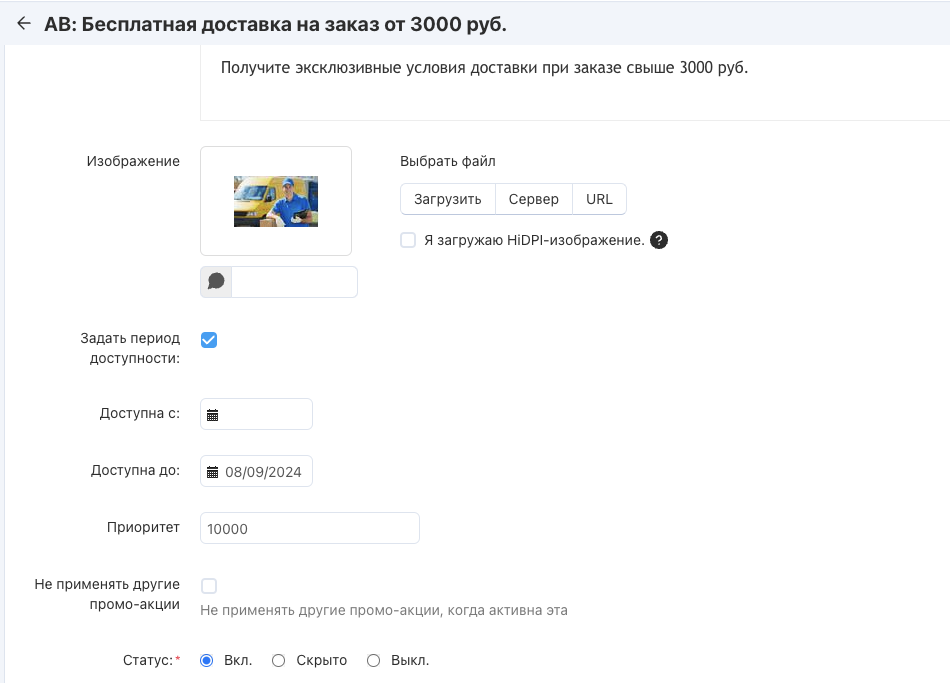950x683 pixels.
Task: Click the Приоритет field containing 10000
Action: click(310, 528)
